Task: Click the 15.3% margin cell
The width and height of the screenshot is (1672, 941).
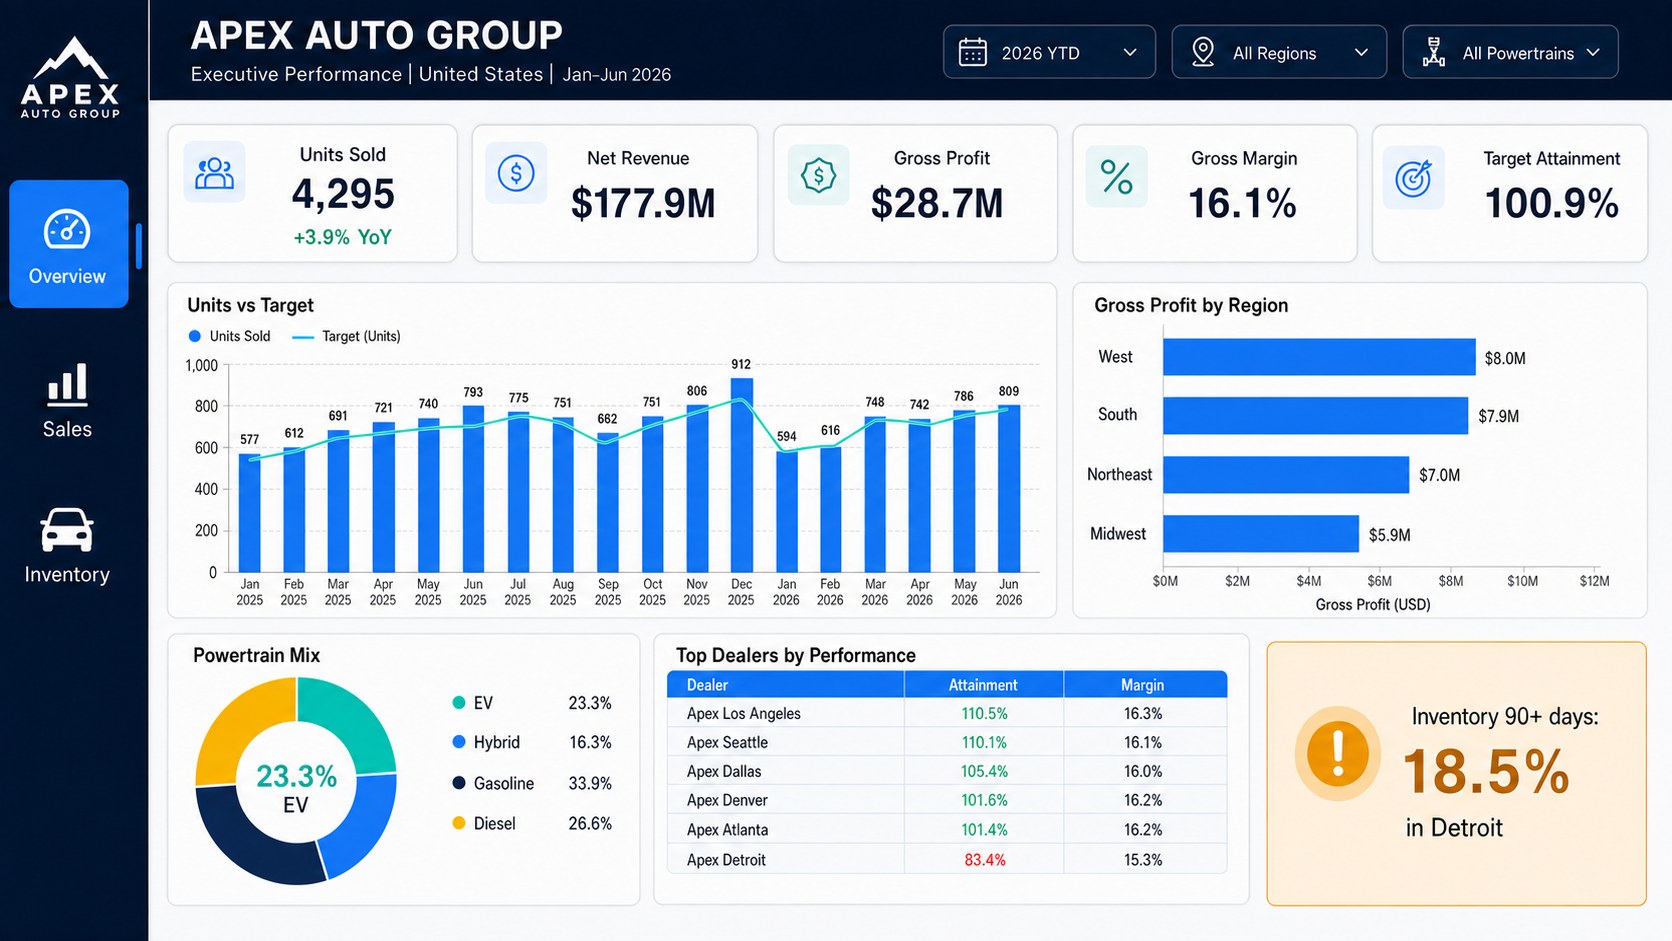Action: click(x=1143, y=860)
